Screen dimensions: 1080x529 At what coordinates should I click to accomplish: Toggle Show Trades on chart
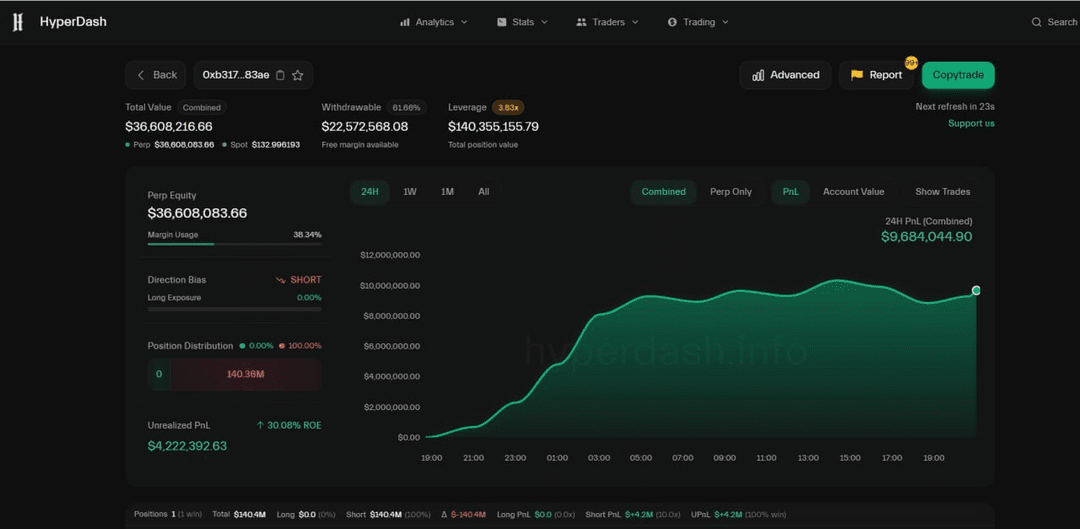(942, 192)
